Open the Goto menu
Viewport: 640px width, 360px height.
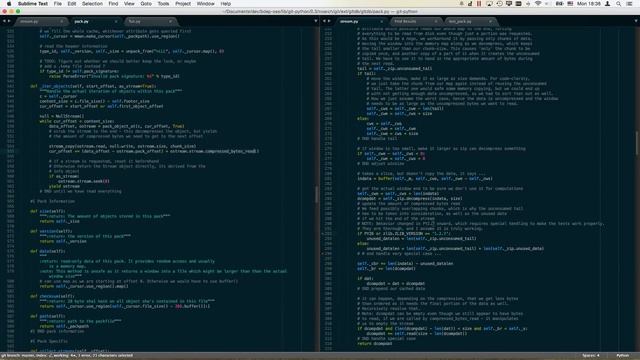(x=146, y=4)
